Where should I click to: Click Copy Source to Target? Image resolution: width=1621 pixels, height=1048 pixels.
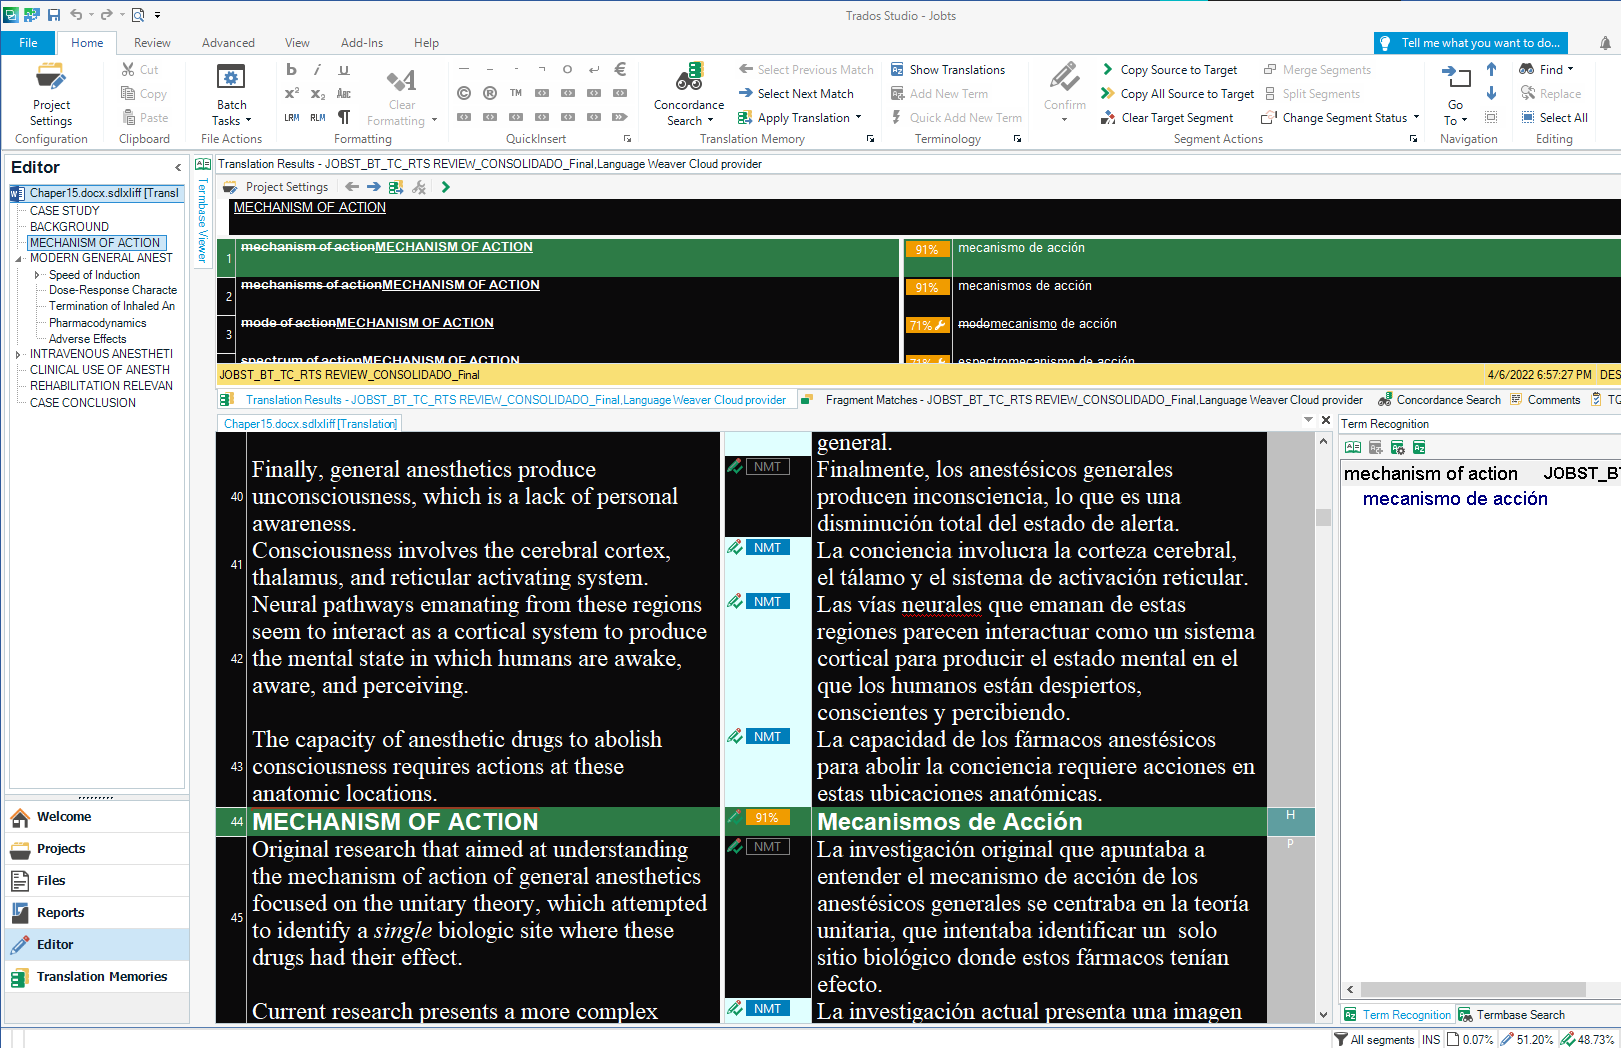pos(1177,70)
